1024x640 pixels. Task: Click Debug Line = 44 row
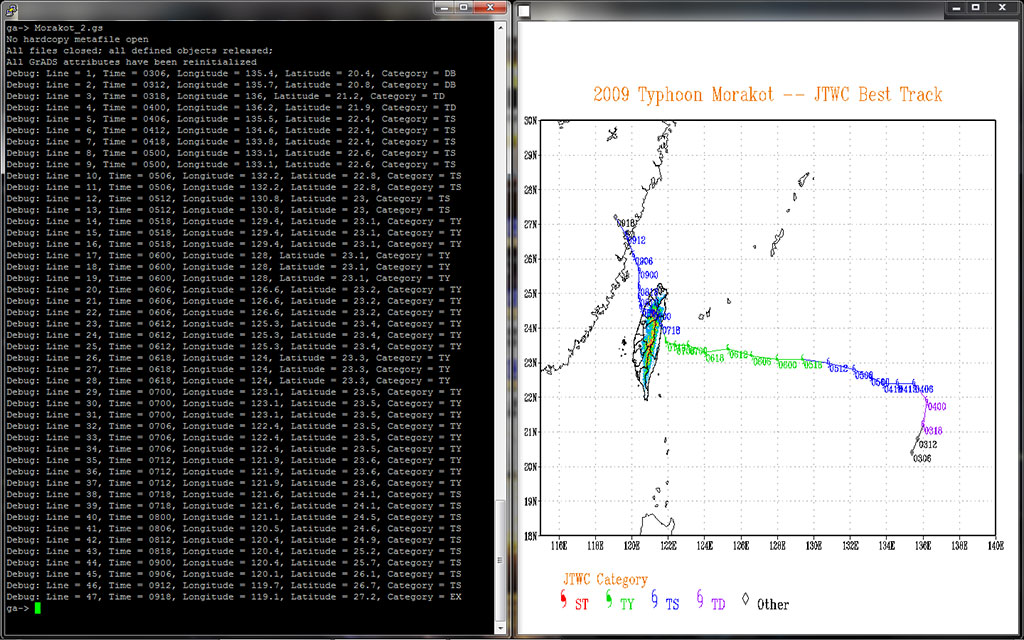(x=234, y=563)
